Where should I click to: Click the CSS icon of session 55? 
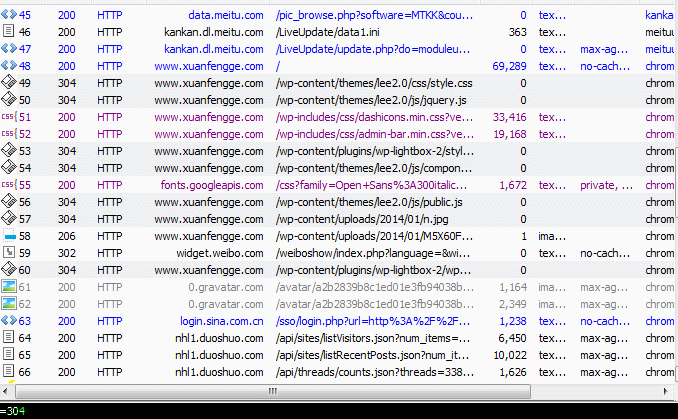pyautogui.click(x=9, y=185)
